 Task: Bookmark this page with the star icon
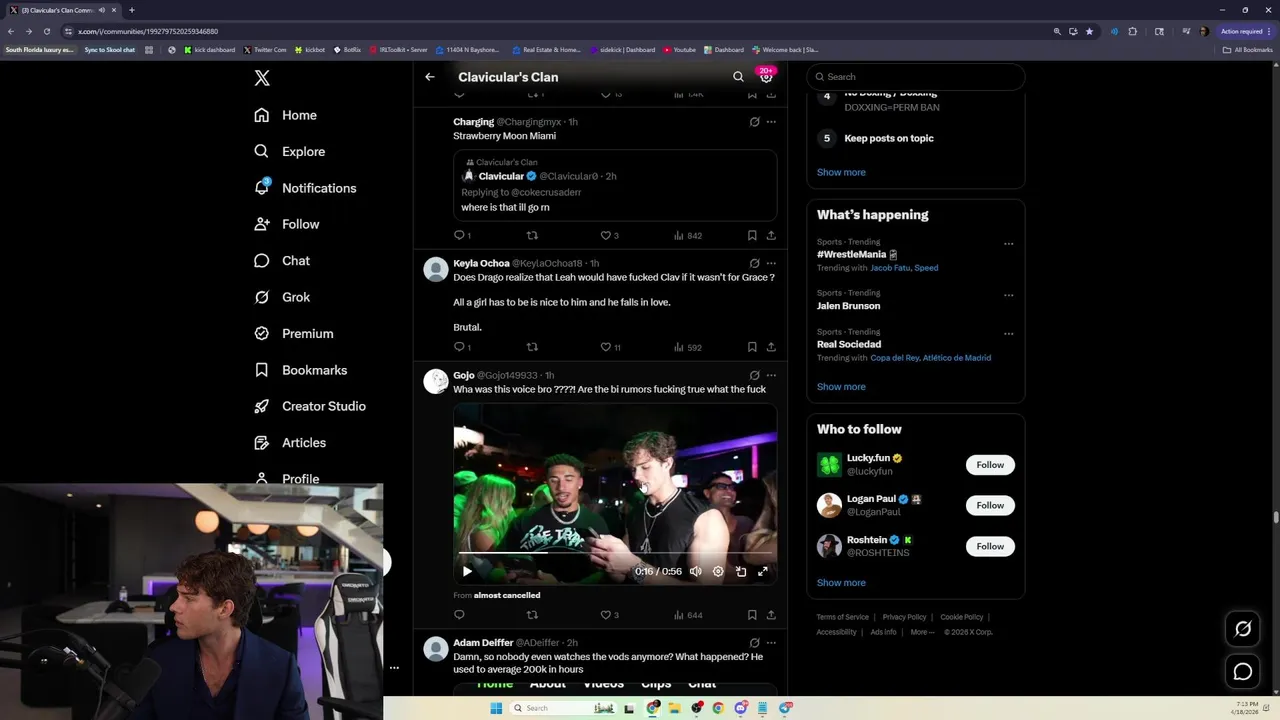1089,31
